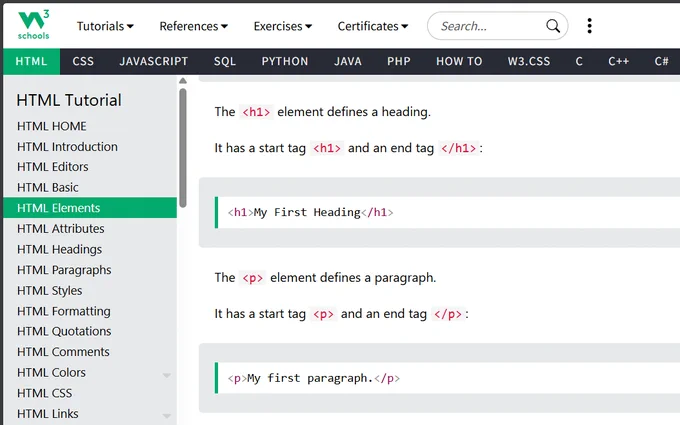The height and width of the screenshot is (425, 680).
Task: Open the Certificates dropdown
Action: [x=373, y=26]
